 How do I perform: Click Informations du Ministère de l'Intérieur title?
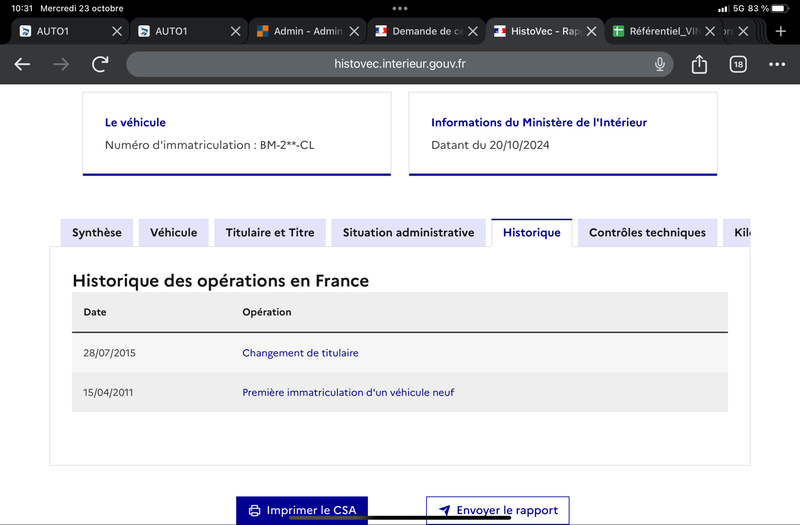pyautogui.click(x=539, y=122)
